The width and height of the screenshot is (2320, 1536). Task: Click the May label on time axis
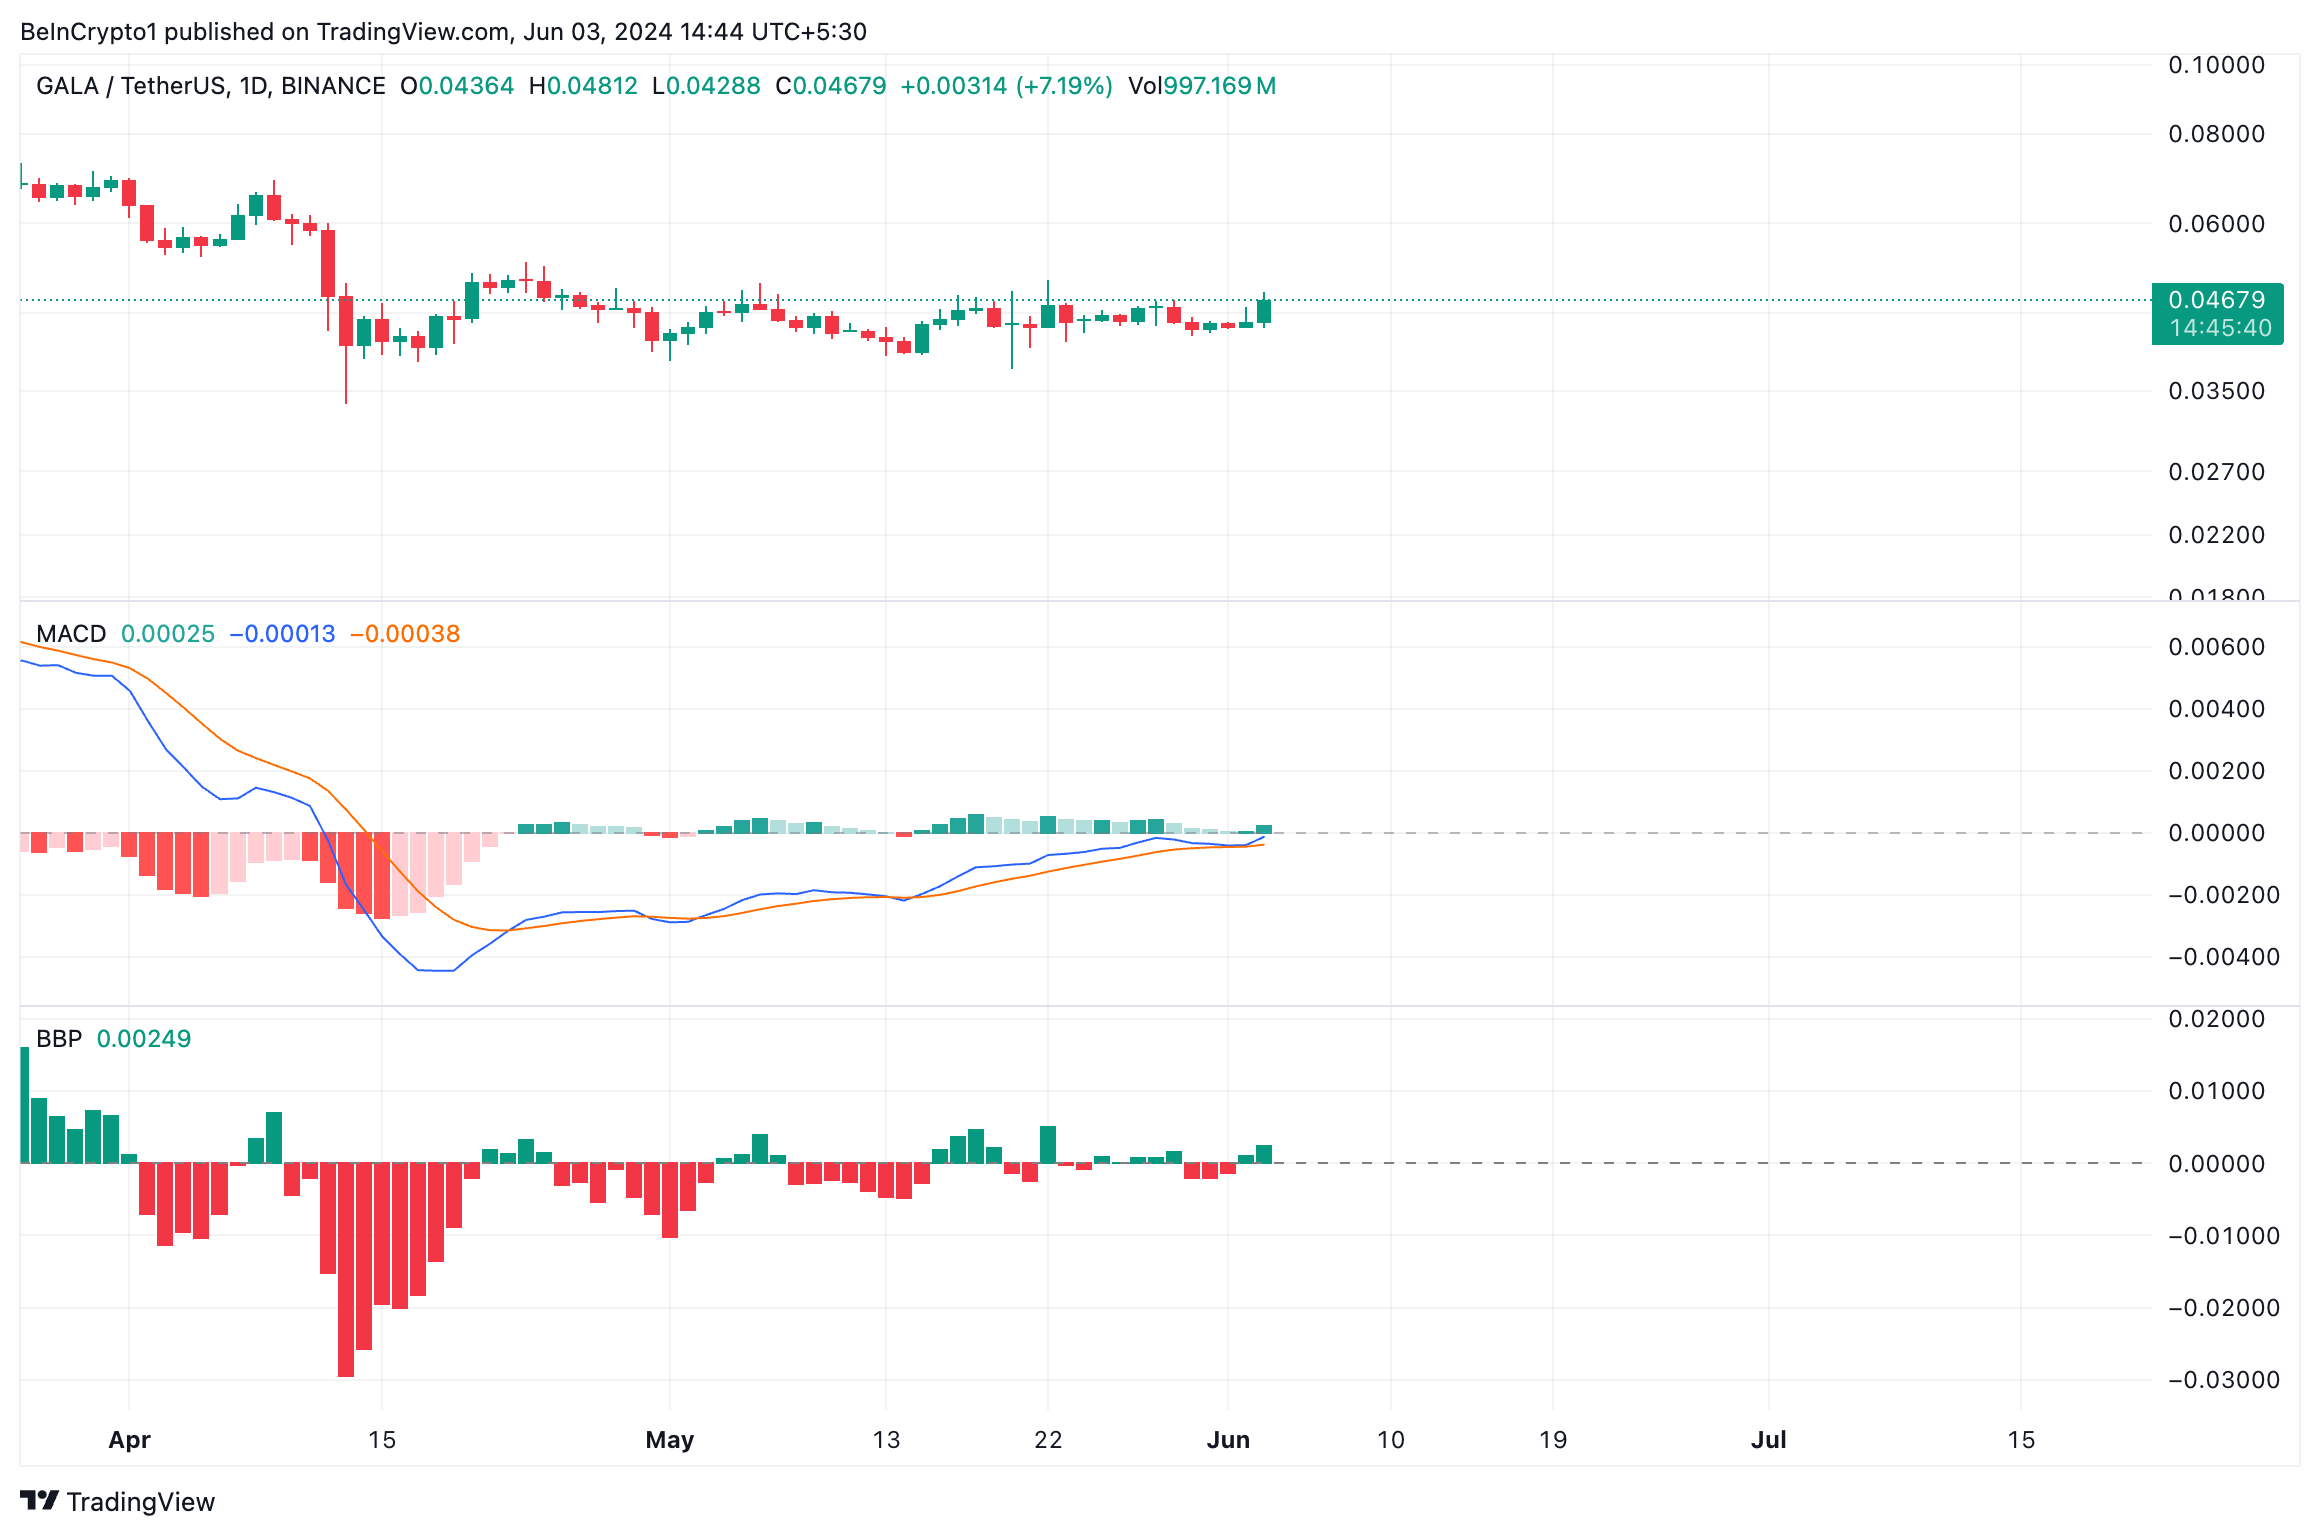[x=669, y=1440]
